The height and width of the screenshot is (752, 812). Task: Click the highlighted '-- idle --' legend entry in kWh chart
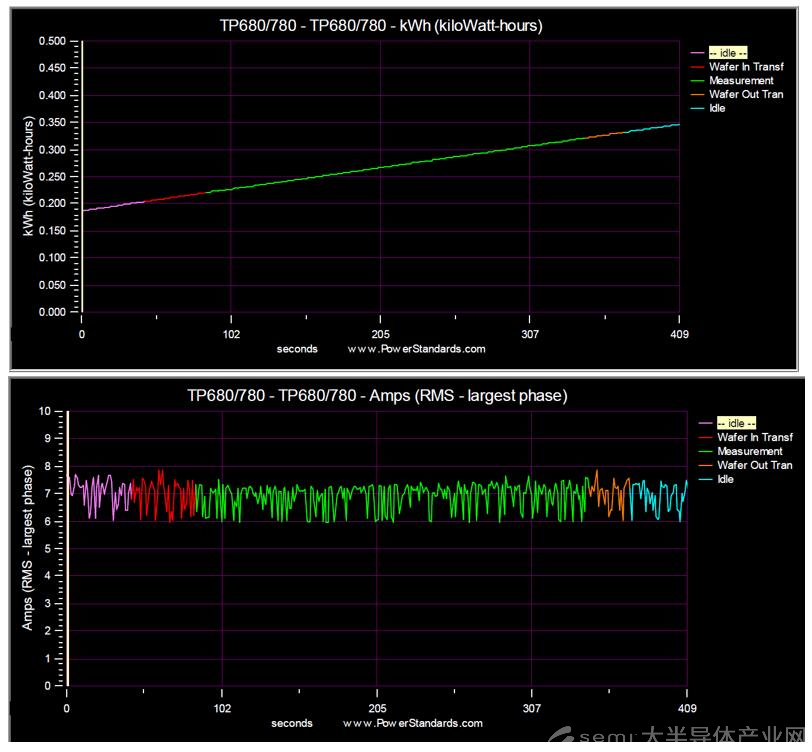(x=728, y=52)
